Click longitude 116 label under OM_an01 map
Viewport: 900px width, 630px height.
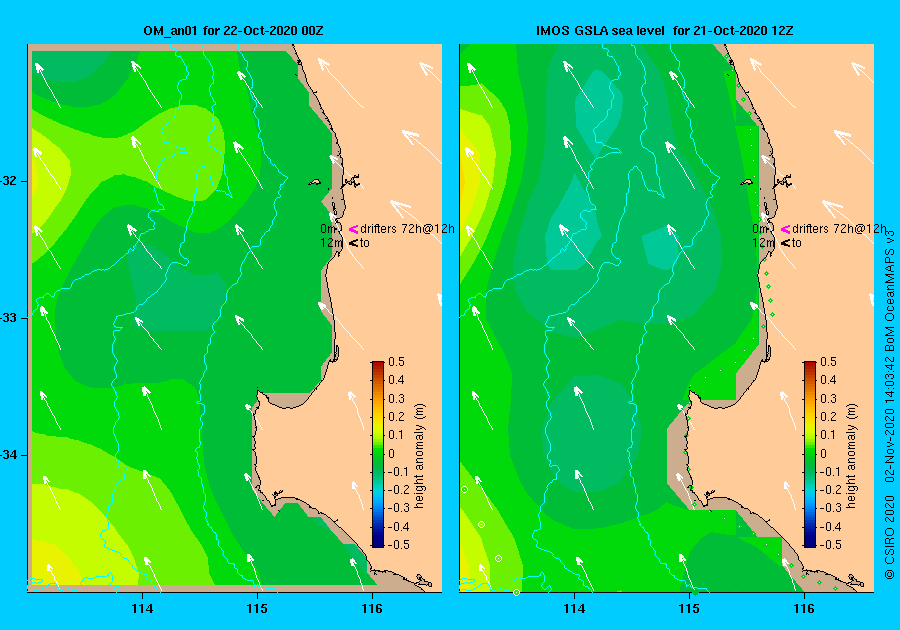372,609
